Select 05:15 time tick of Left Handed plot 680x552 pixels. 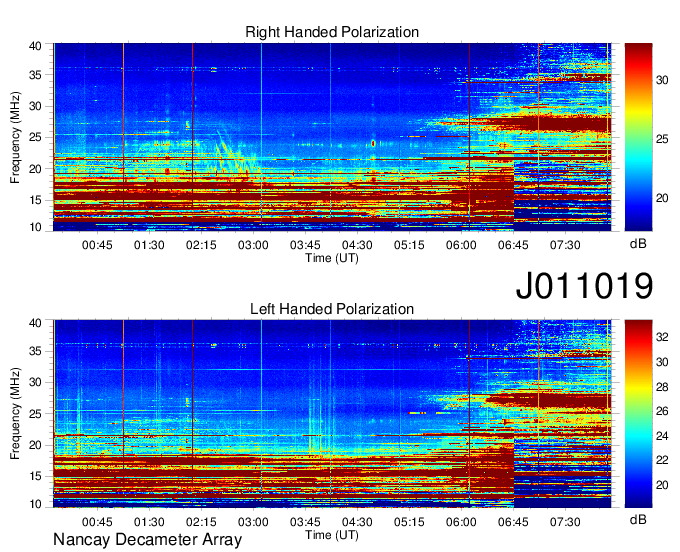click(409, 522)
